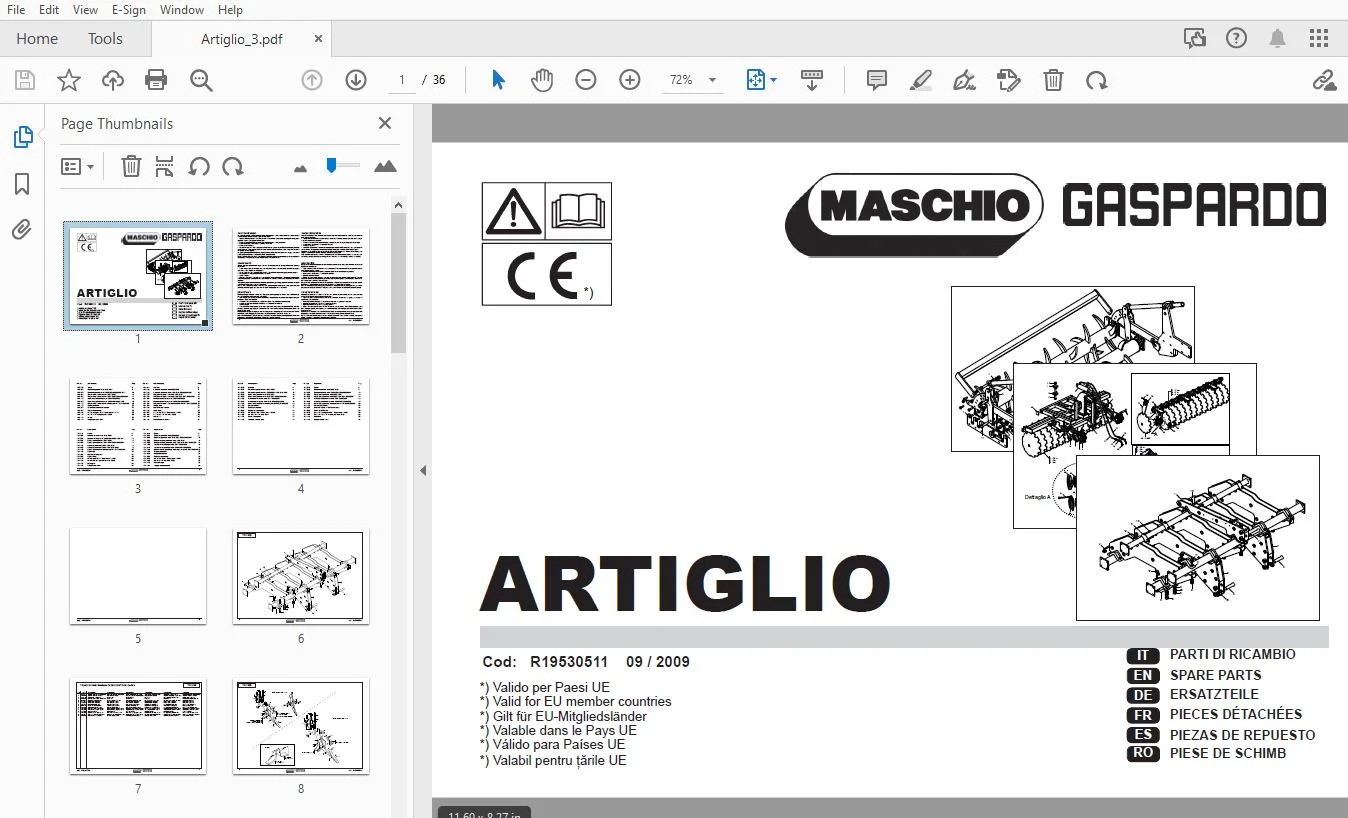Rotate the page with the toolbar rotate icon

click(x=1097, y=80)
